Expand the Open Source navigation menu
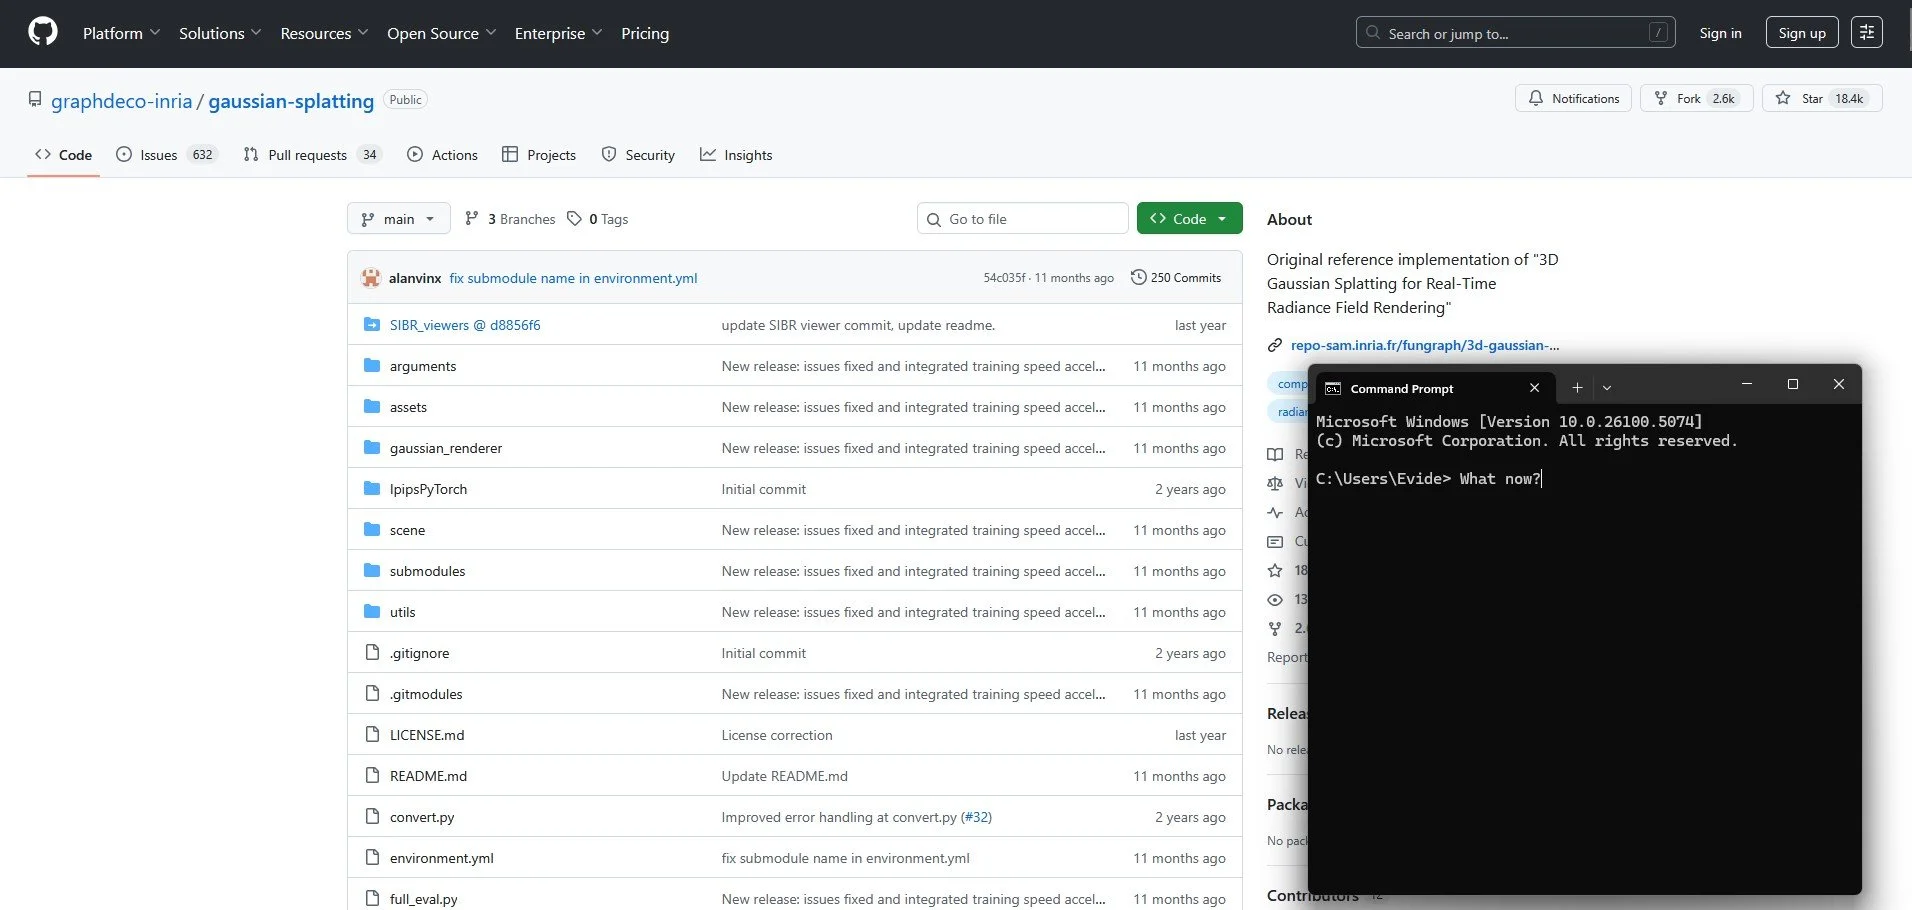The image size is (1912, 910). pyautogui.click(x=441, y=33)
